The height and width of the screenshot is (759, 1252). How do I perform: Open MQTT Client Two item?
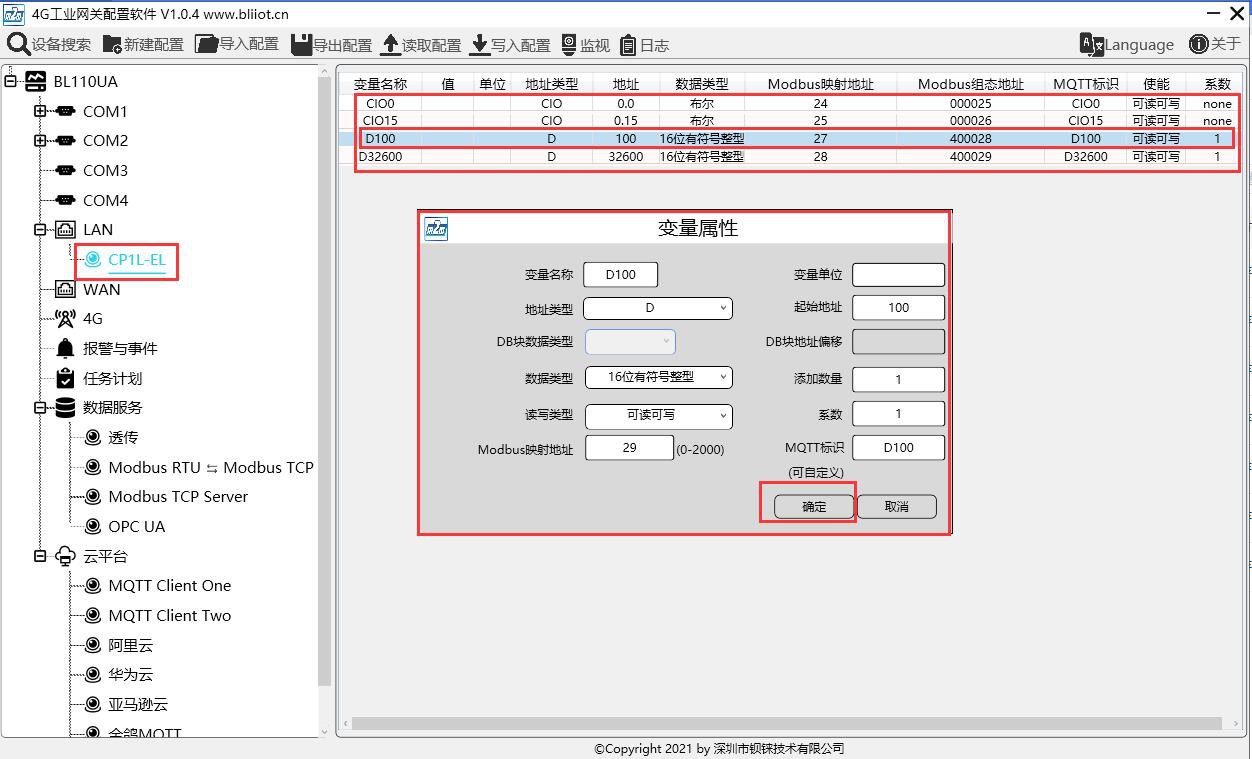click(170, 615)
